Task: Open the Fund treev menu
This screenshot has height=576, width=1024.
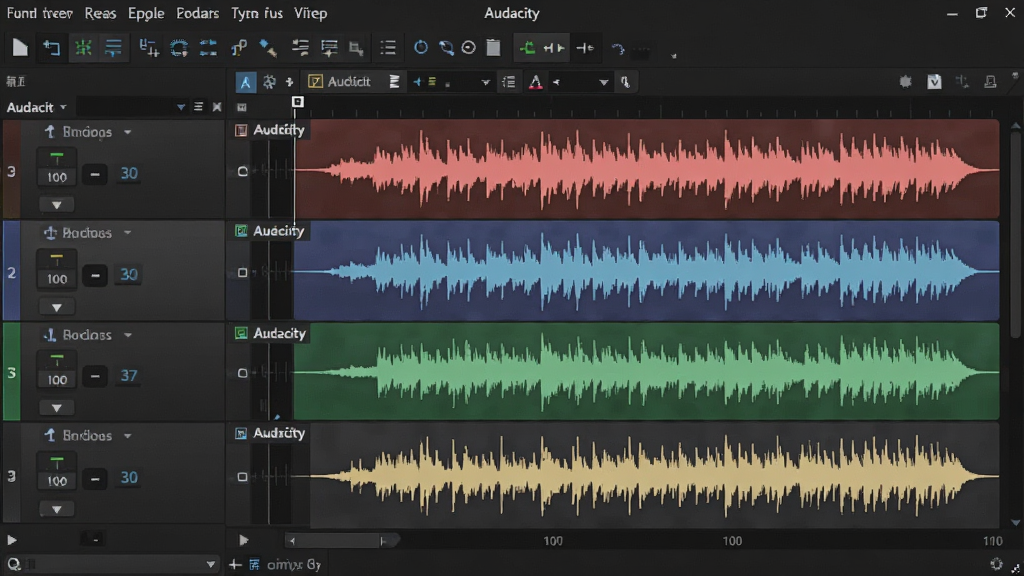Action: click(x=40, y=13)
